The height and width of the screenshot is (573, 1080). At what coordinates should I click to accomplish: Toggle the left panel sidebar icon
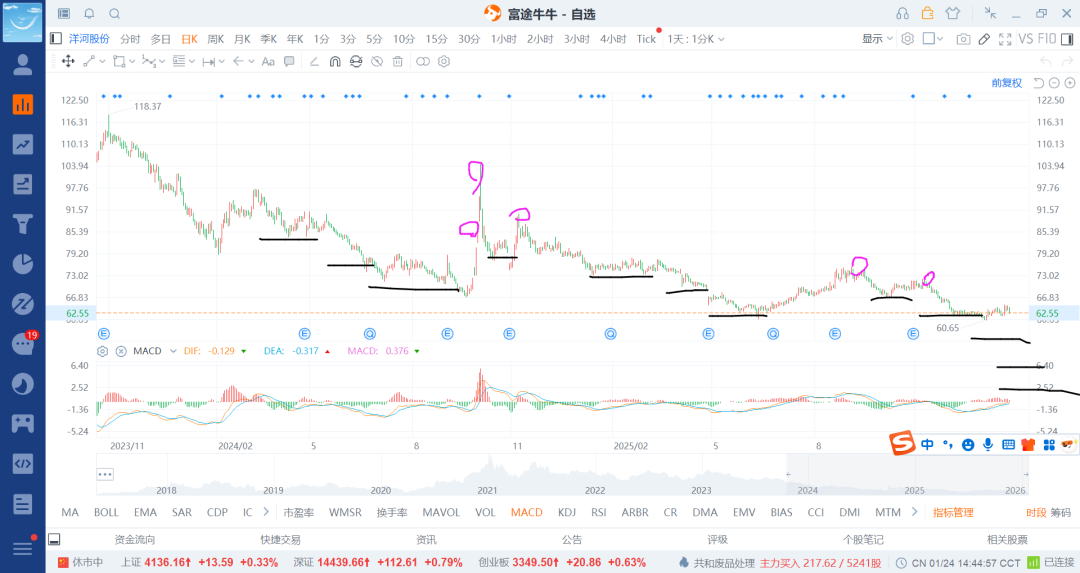(x=56, y=39)
